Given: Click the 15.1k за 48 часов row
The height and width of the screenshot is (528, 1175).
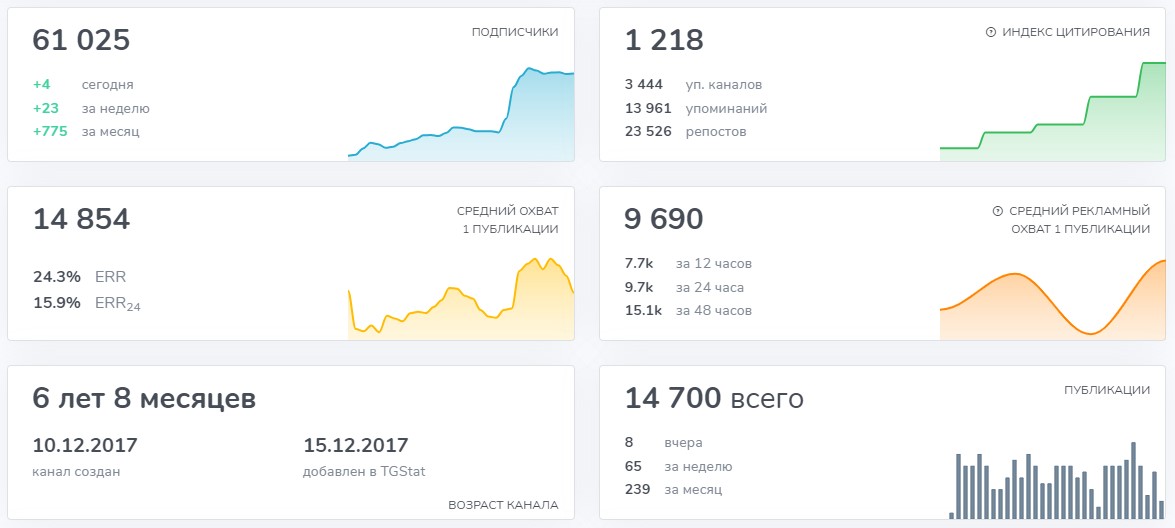Looking at the screenshot, I should click(688, 310).
